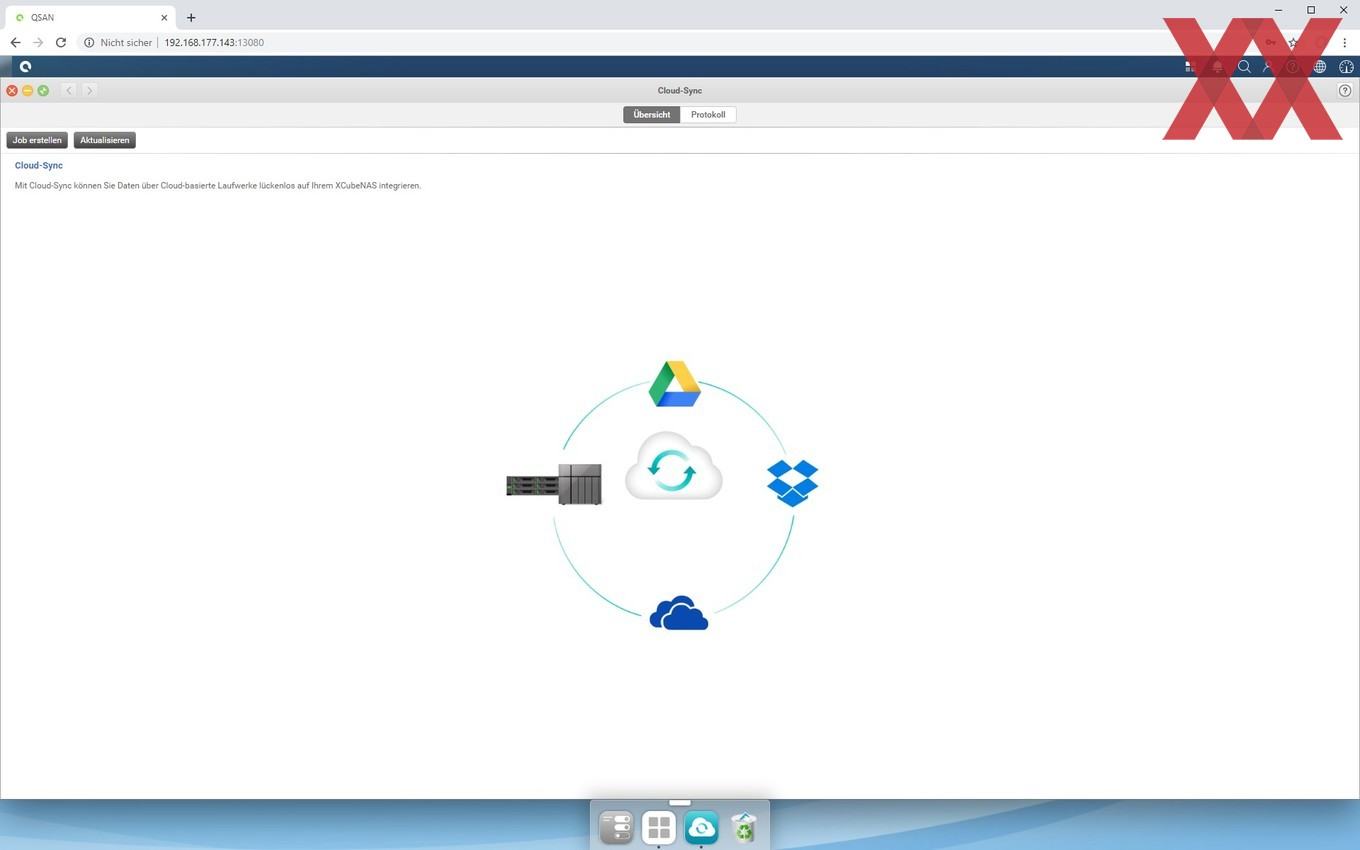Click the browser back arrow
The width and height of the screenshot is (1360, 850).
coord(15,43)
